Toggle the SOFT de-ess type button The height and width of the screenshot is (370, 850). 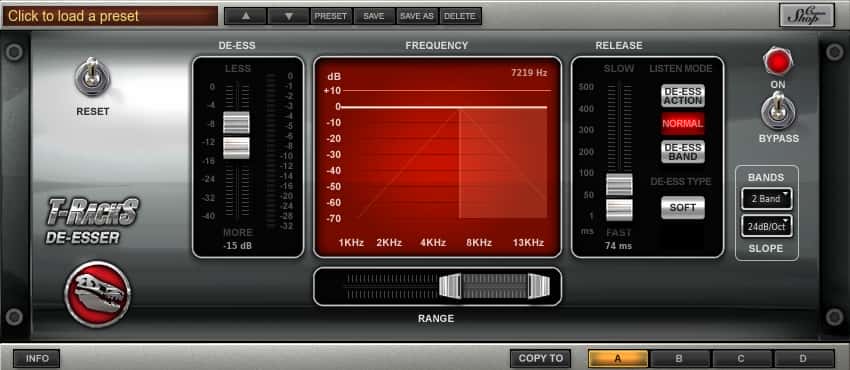click(683, 207)
